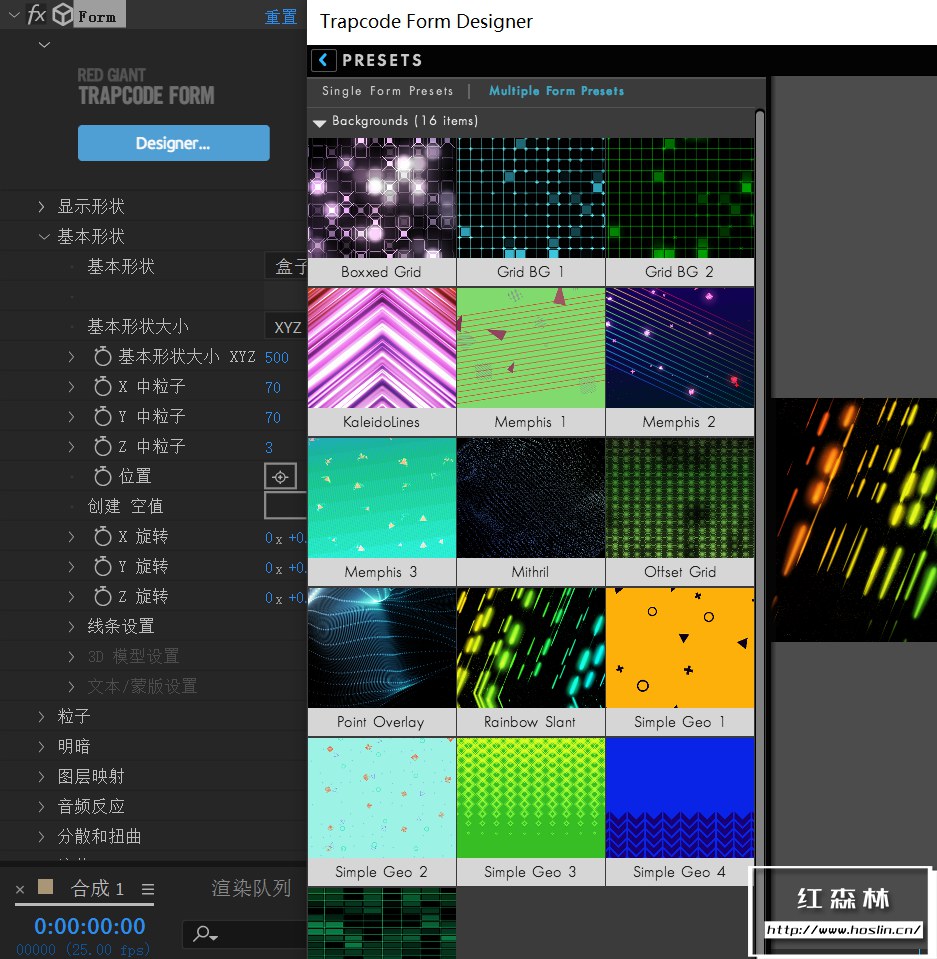Select the Grid BG 2 preset

tap(680, 212)
